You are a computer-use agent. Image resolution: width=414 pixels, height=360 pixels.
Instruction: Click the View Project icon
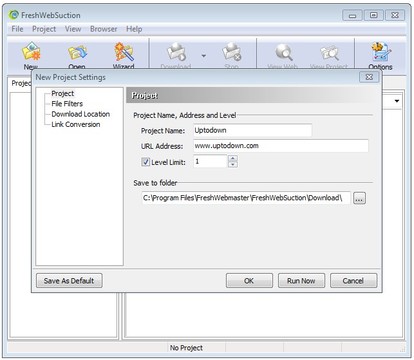click(x=329, y=53)
